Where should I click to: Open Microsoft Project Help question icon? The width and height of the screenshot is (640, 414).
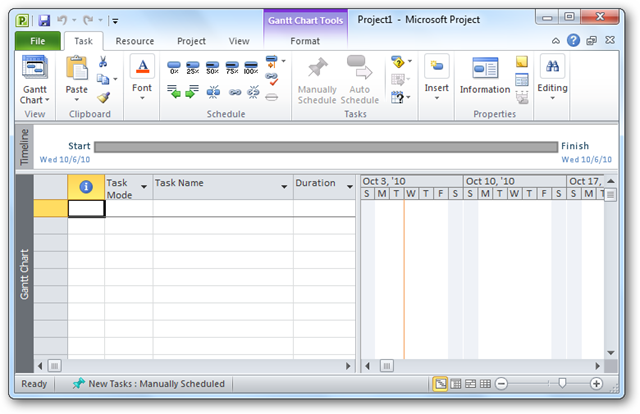coord(573,40)
